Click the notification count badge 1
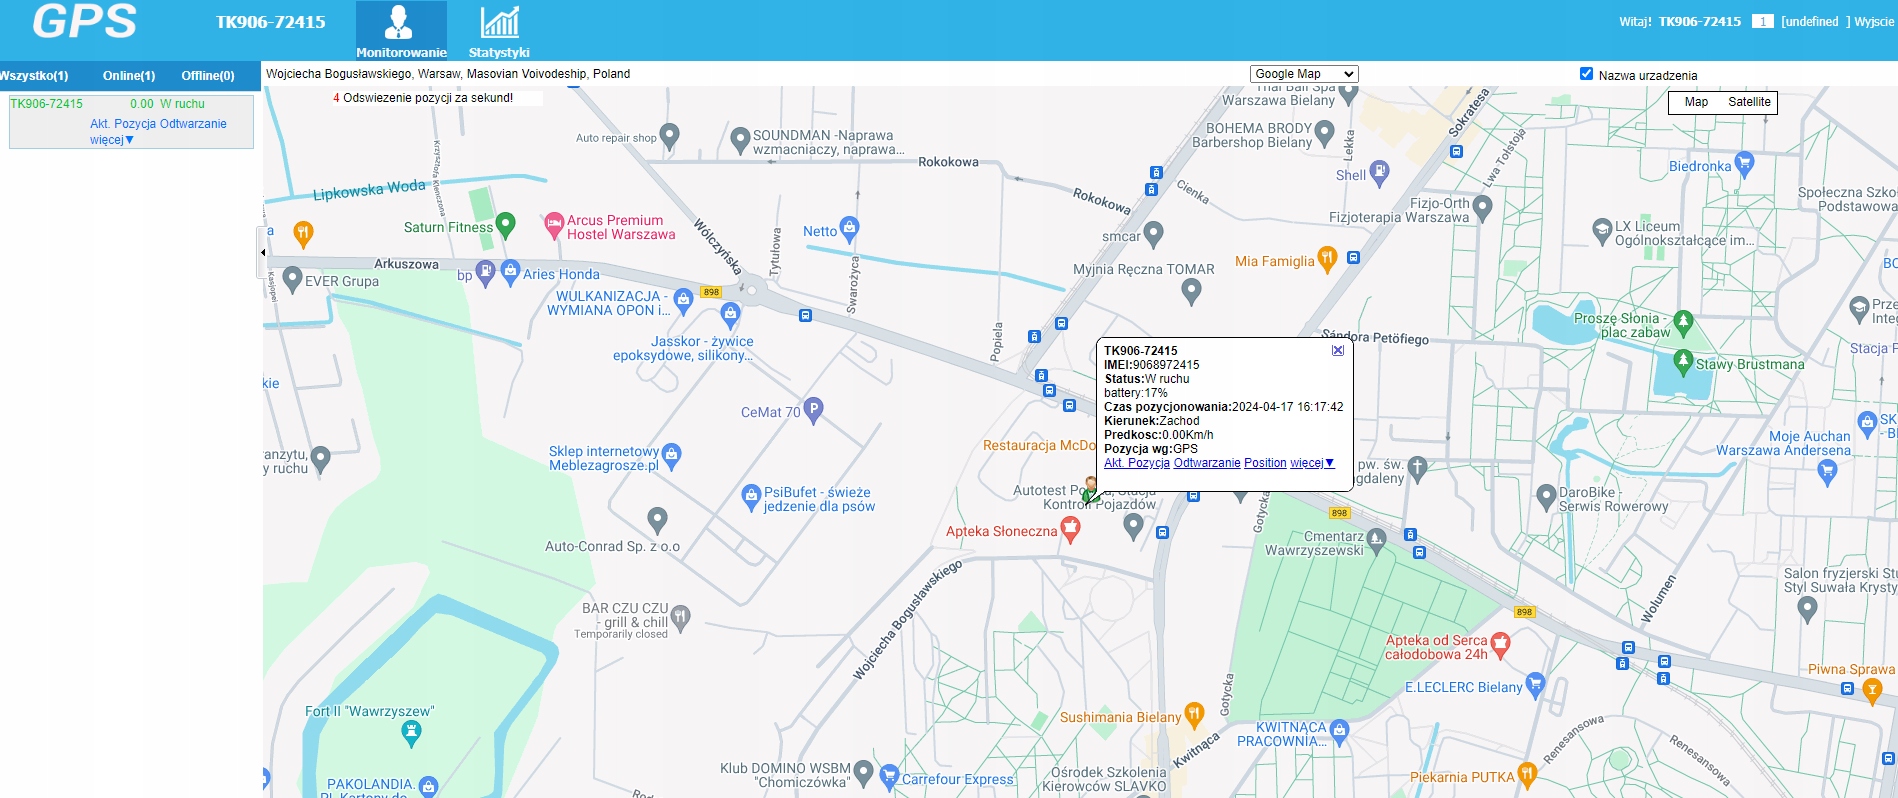Viewport: 1898px width, 798px height. coord(1762,21)
